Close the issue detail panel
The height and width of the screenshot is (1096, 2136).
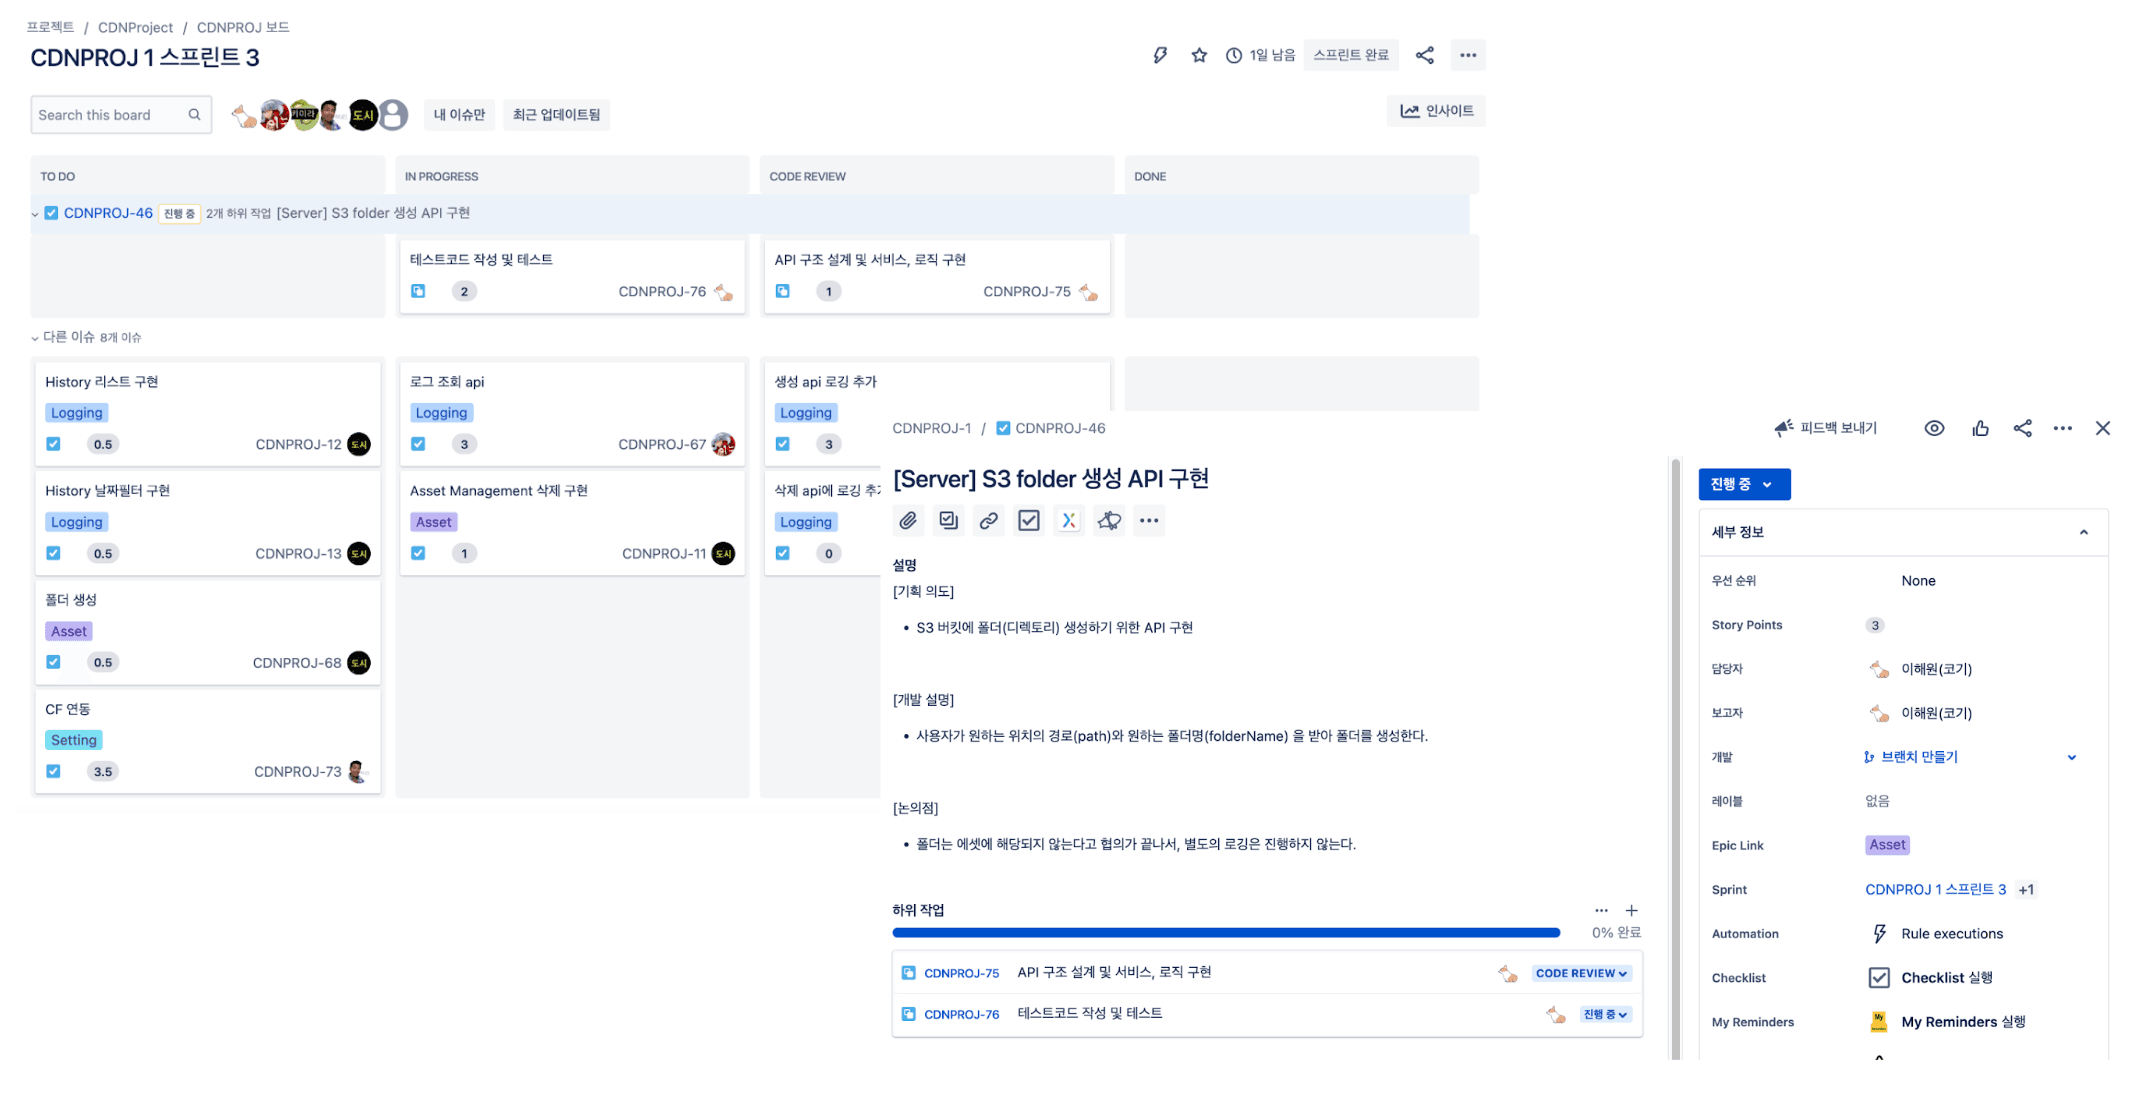pyautogui.click(x=2103, y=428)
